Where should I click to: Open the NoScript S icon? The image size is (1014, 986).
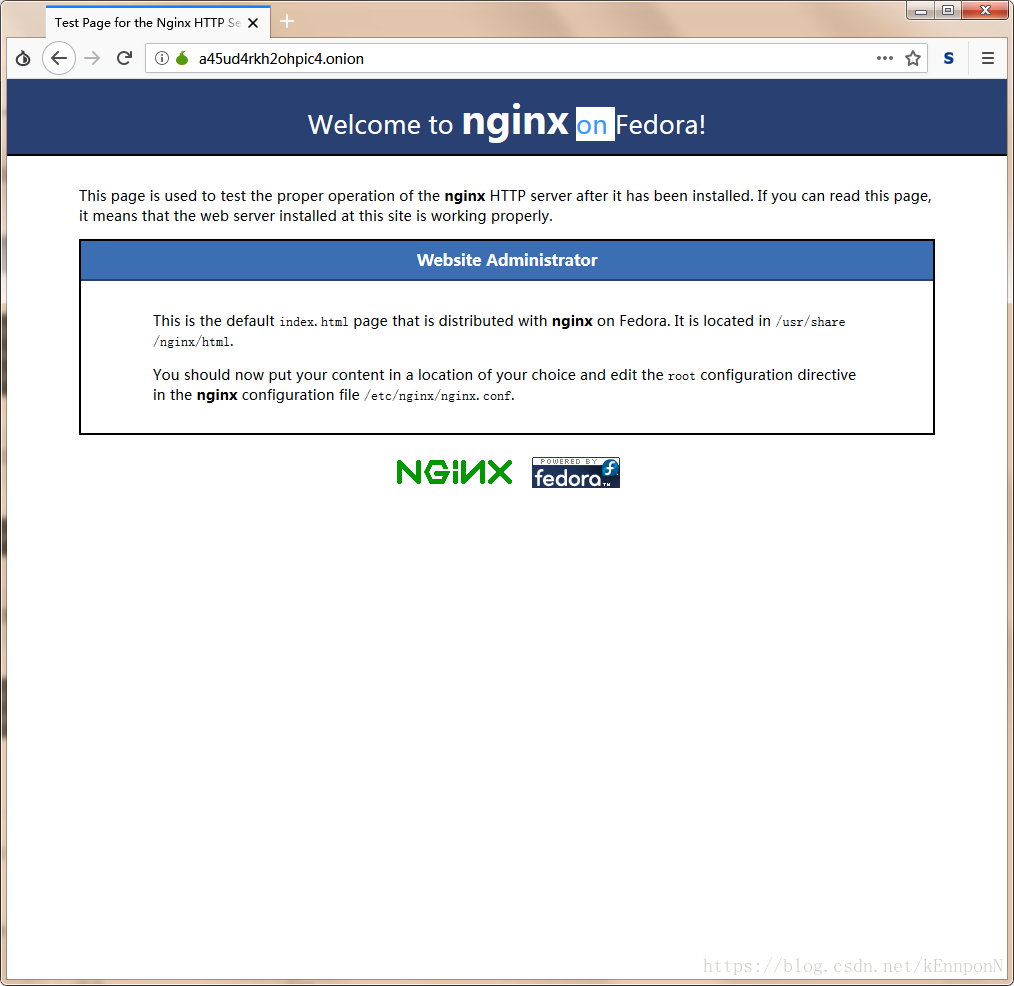point(949,58)
